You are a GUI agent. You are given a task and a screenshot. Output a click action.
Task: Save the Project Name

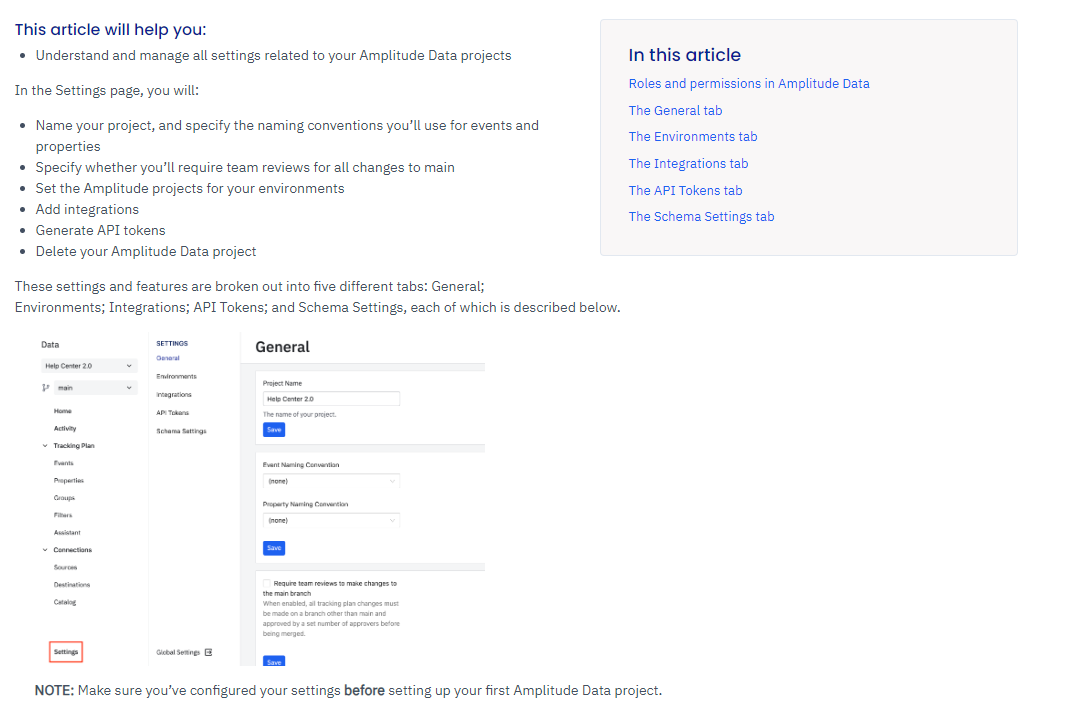click(x=274, y=430)
